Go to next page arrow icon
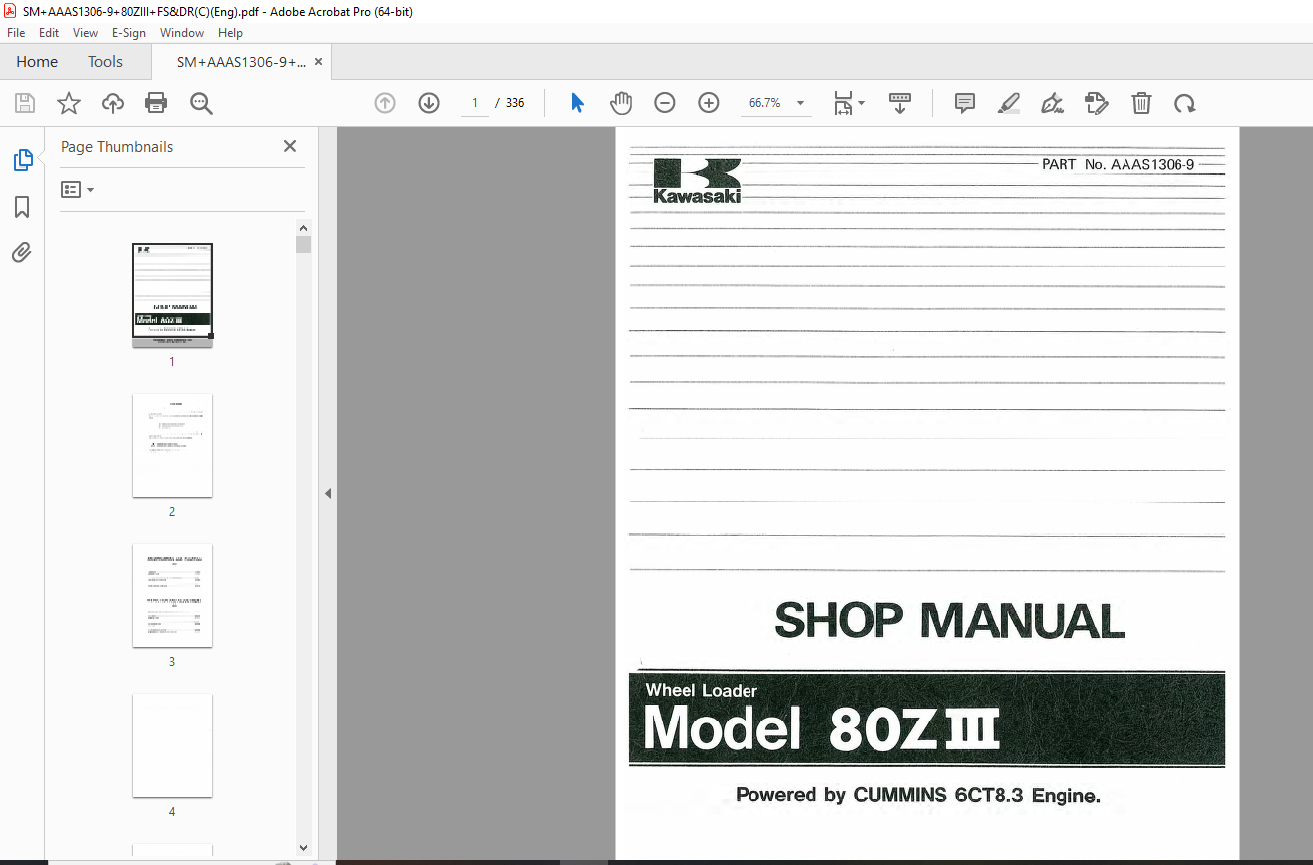Screen dimensions: 1313x865 point(429,103)
